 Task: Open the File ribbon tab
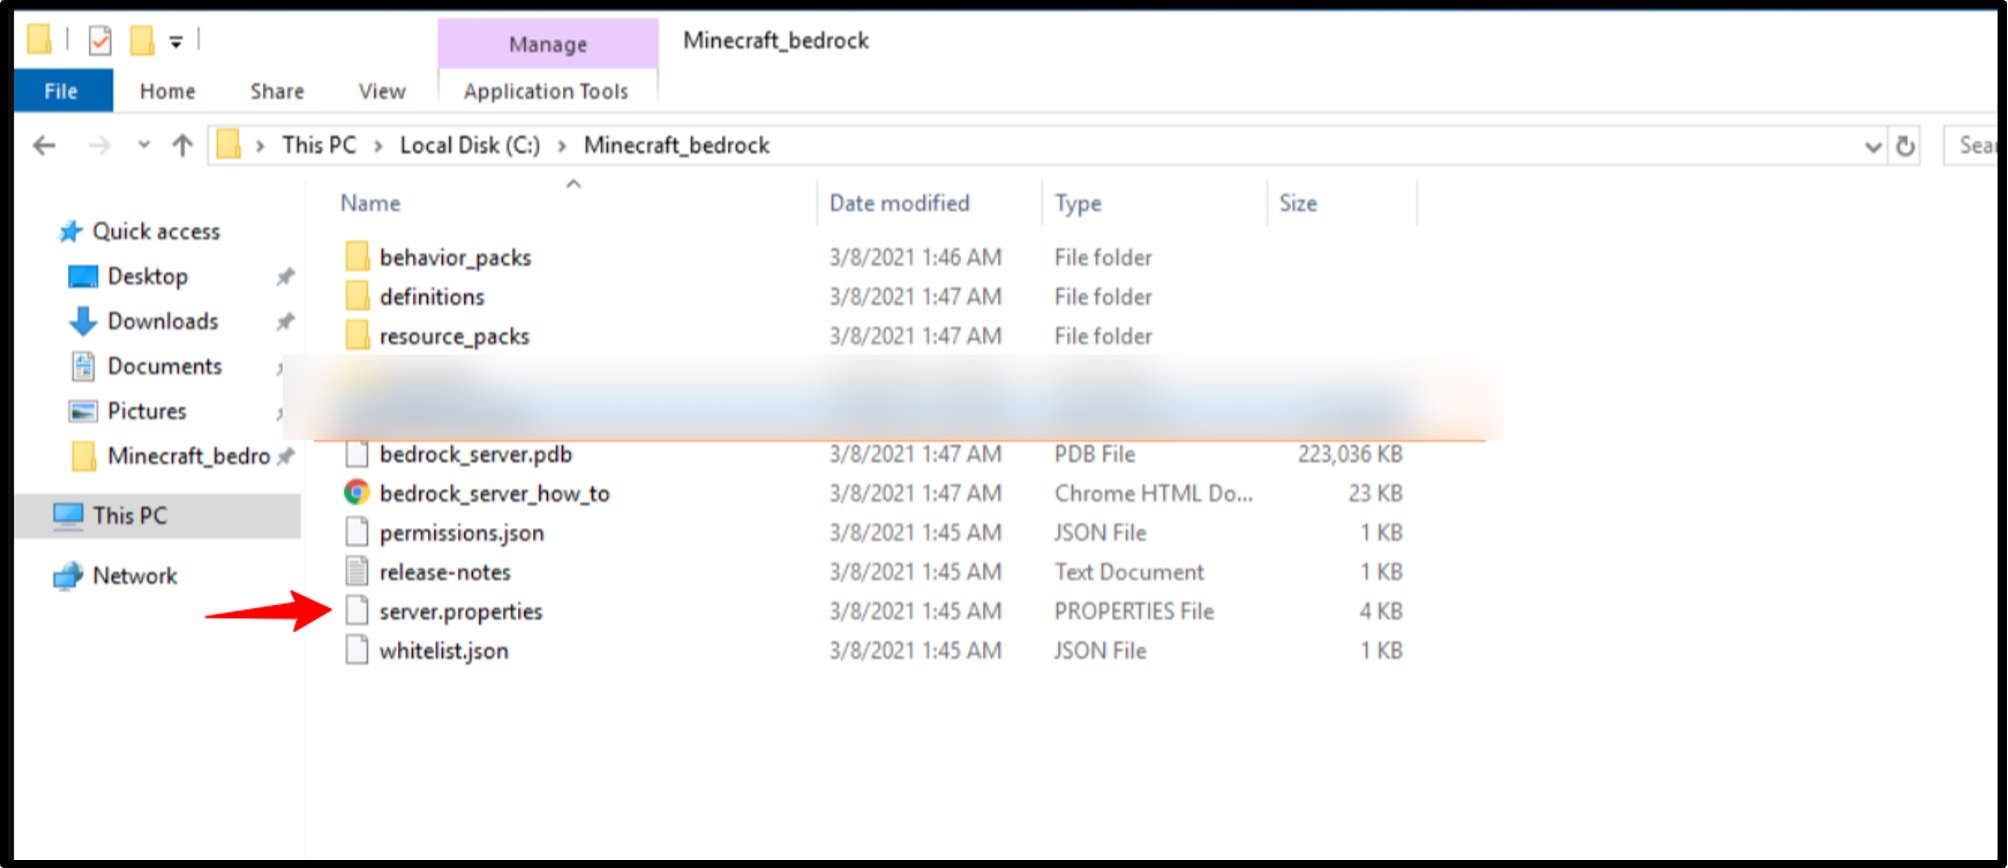pyautogui.click(x=62, y=91)
